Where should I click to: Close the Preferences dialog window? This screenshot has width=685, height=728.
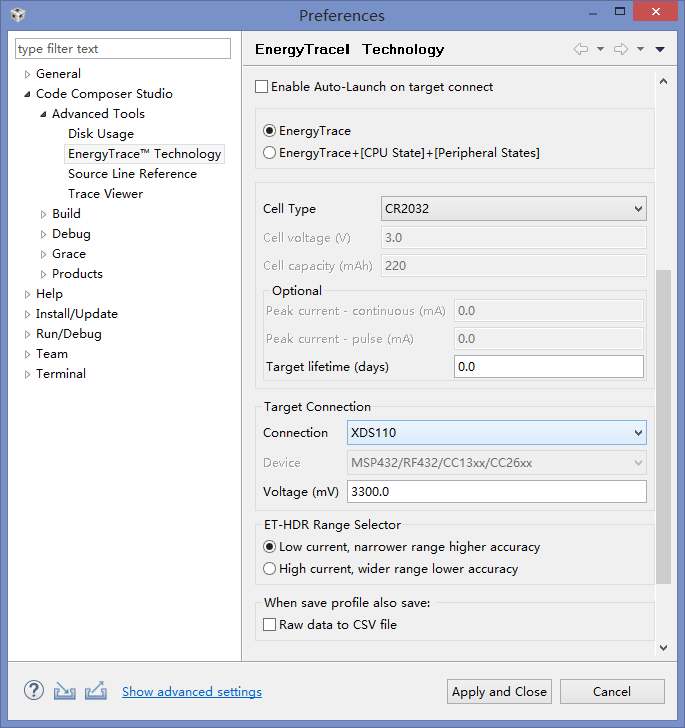point(655,12)
